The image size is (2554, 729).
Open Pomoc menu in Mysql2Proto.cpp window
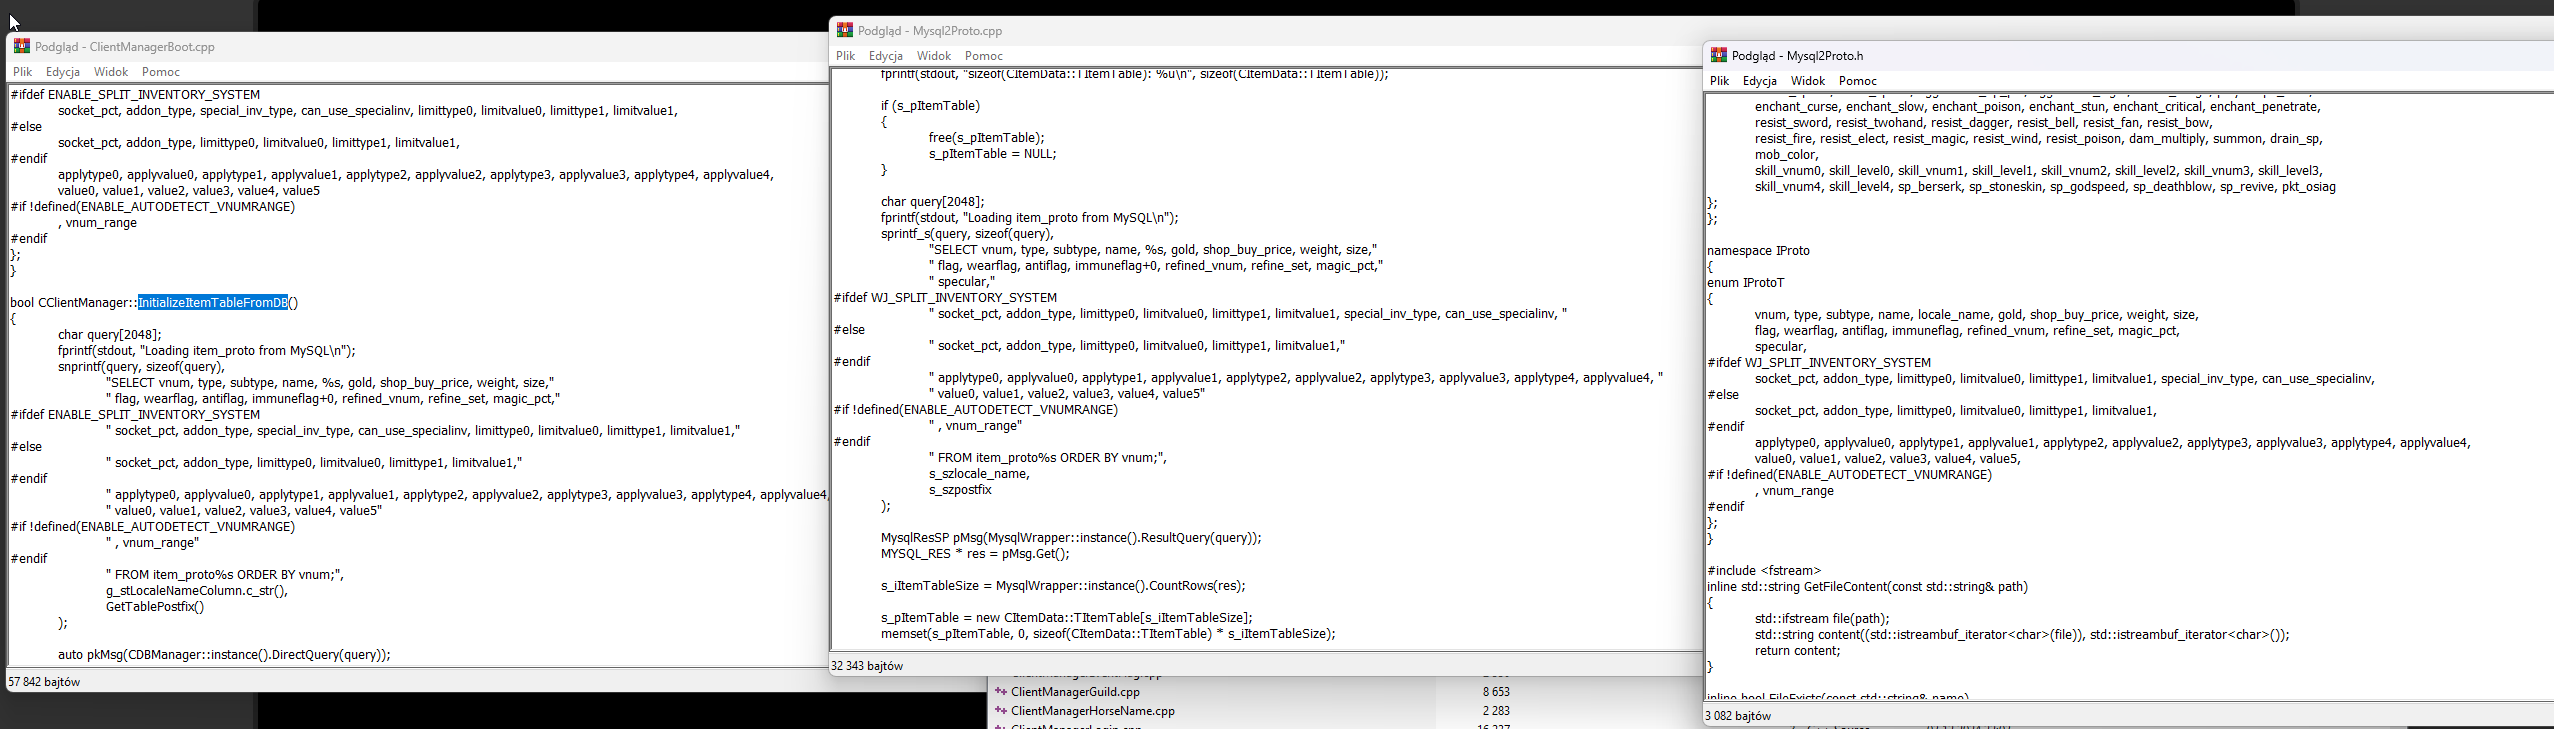(x=984, y=56)
